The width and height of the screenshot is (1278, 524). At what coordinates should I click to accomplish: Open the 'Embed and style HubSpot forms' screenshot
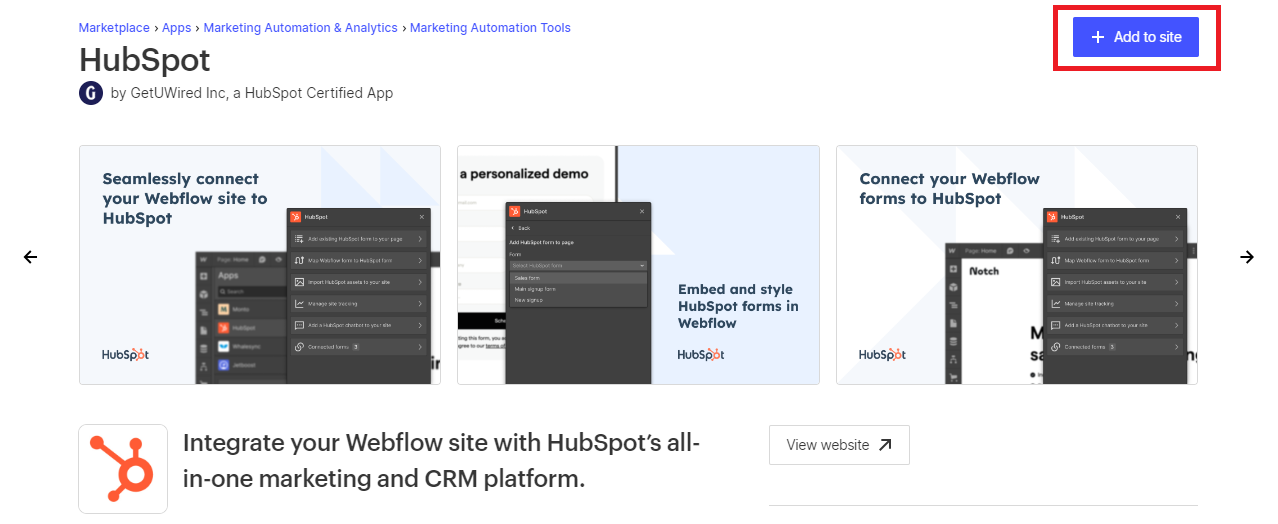click(638, 265)
